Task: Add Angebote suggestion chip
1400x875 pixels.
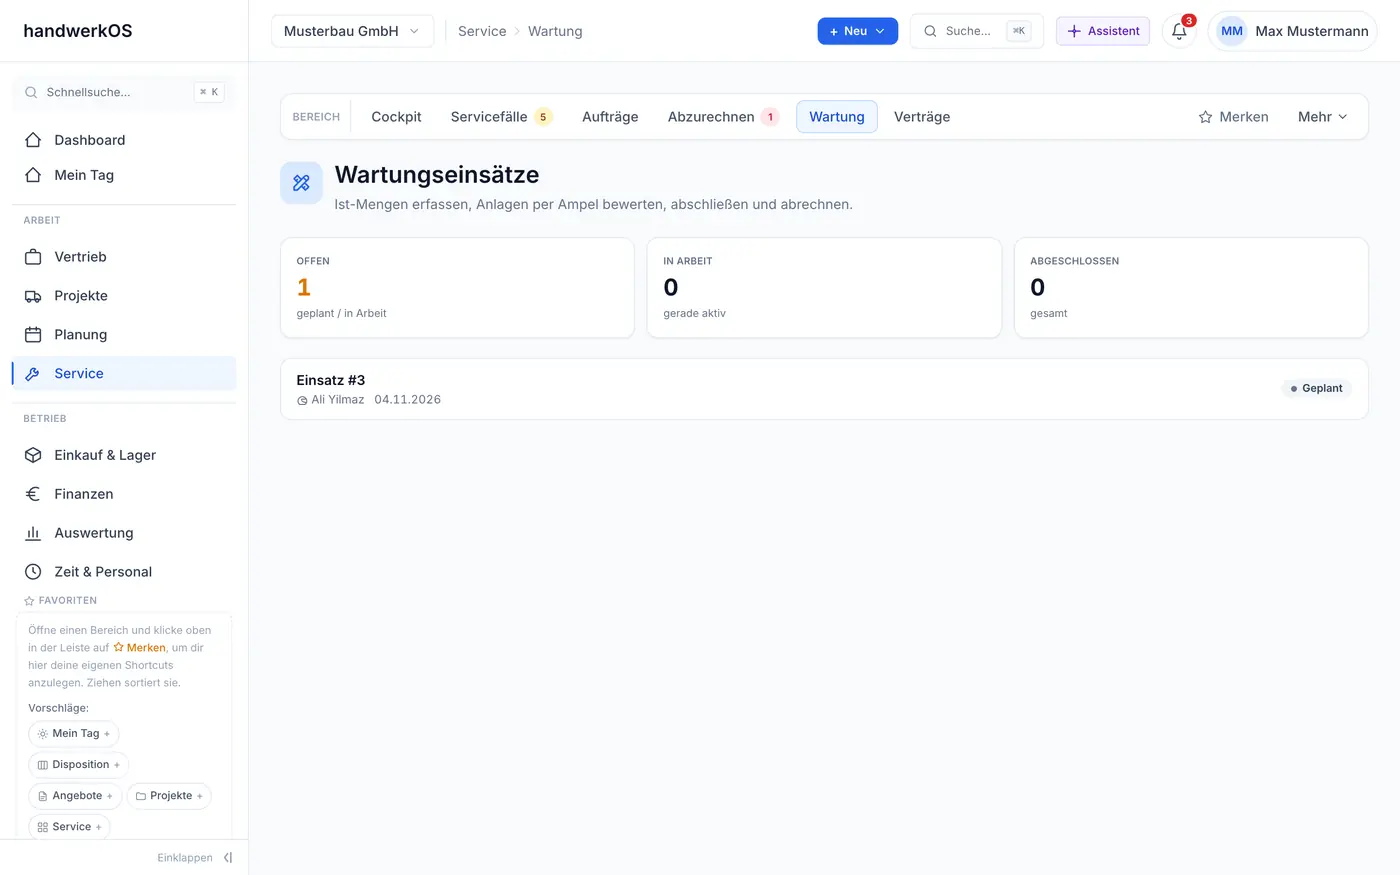Action: [75, 796]
